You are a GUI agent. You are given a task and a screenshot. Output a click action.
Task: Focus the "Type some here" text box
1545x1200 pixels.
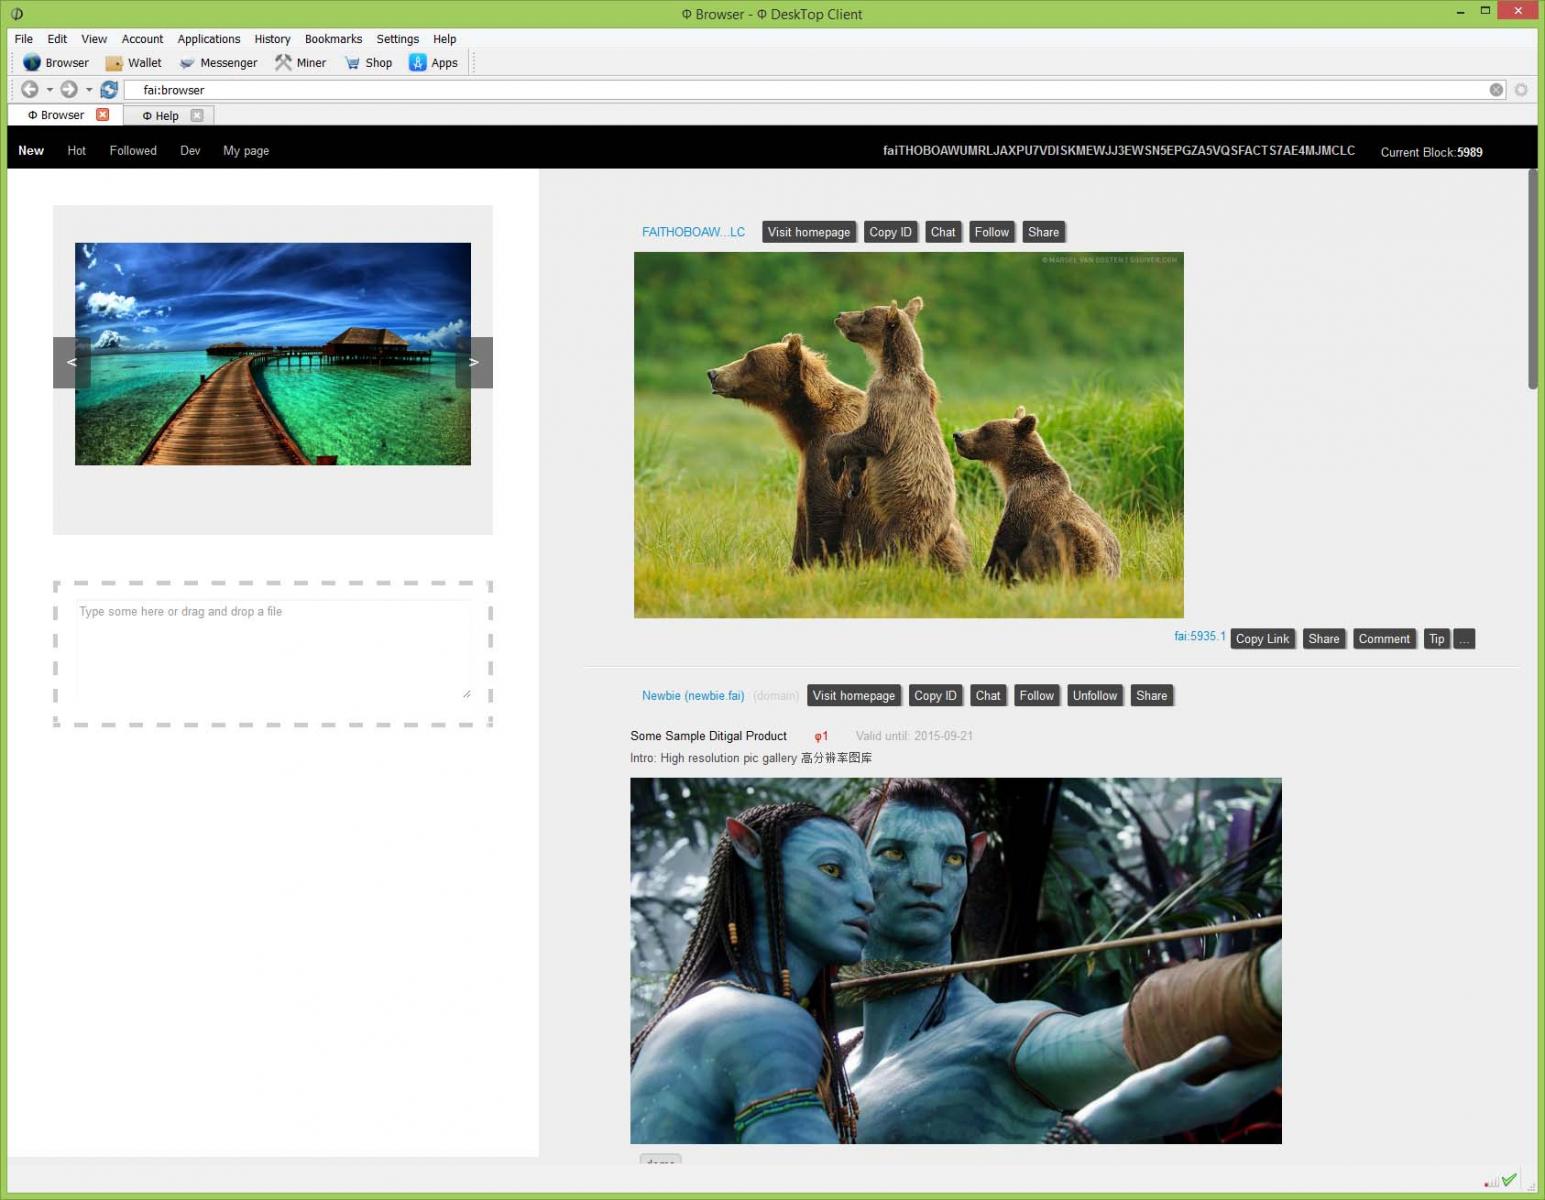(x=274, y=650)
